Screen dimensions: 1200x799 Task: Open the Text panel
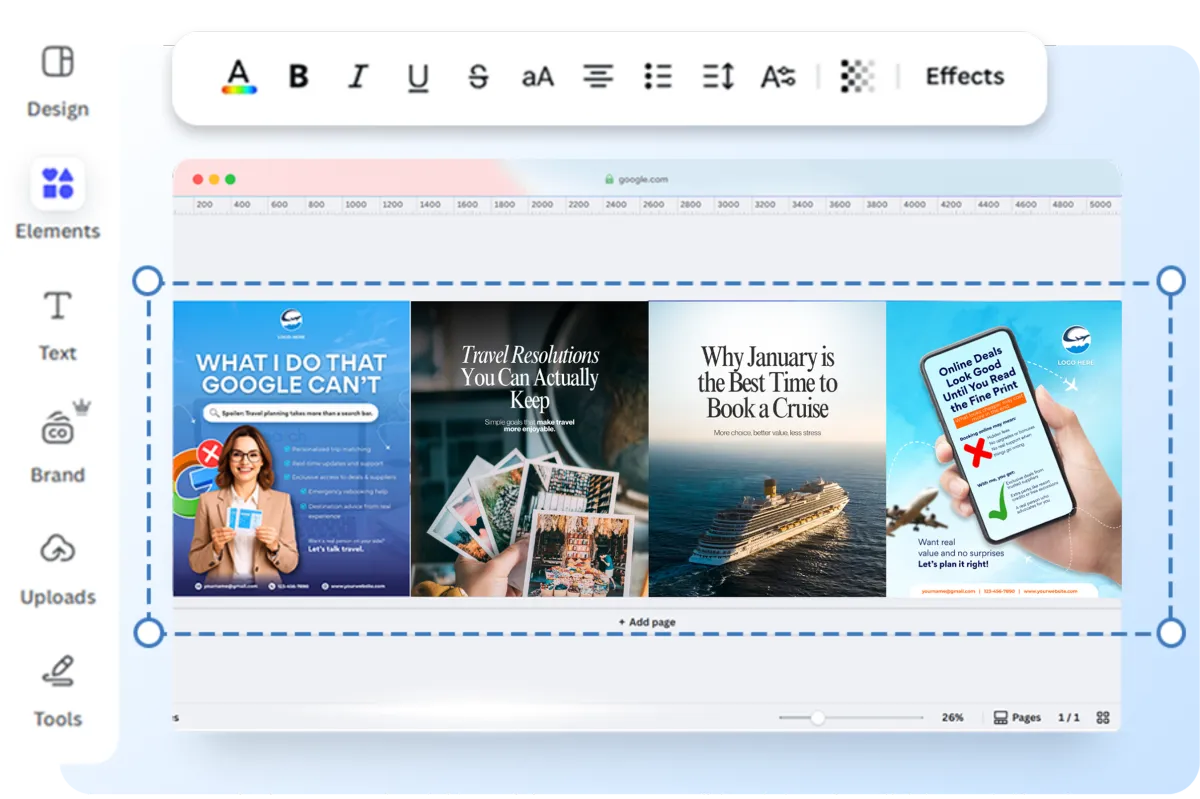[x=57, y=323]
